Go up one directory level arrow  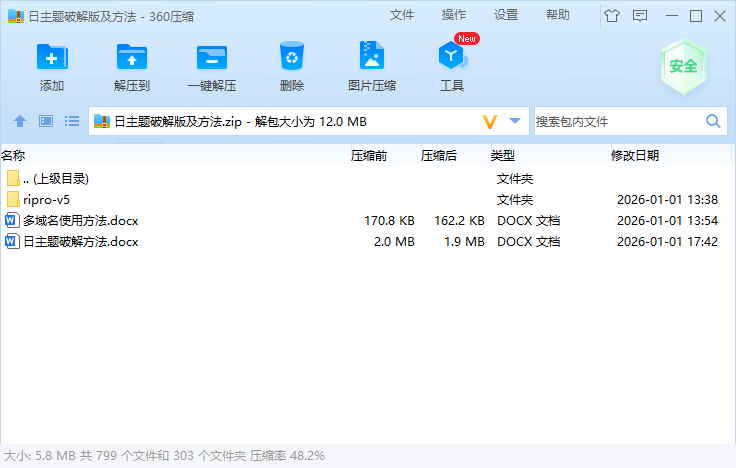click(x=19, y=121)
